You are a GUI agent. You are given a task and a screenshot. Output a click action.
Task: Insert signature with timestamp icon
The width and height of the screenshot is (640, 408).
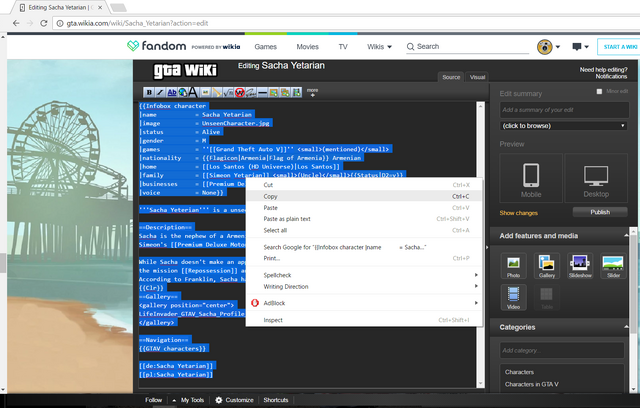(x=251, y=93)
